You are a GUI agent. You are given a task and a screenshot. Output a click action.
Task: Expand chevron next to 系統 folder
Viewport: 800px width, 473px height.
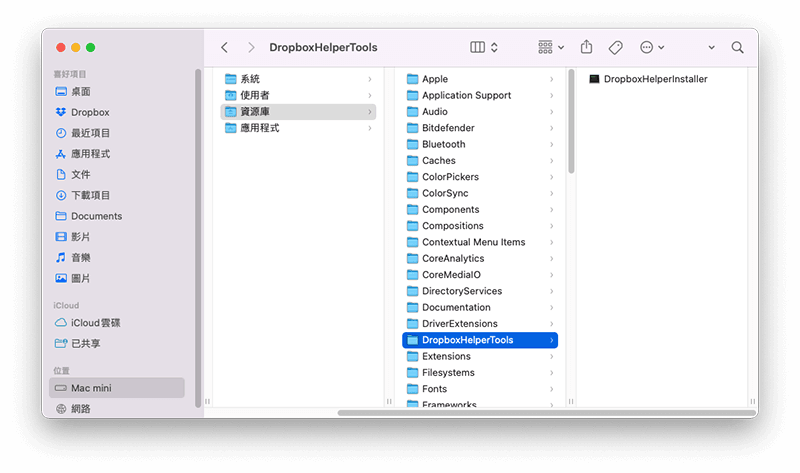click(x=369, y=79)
